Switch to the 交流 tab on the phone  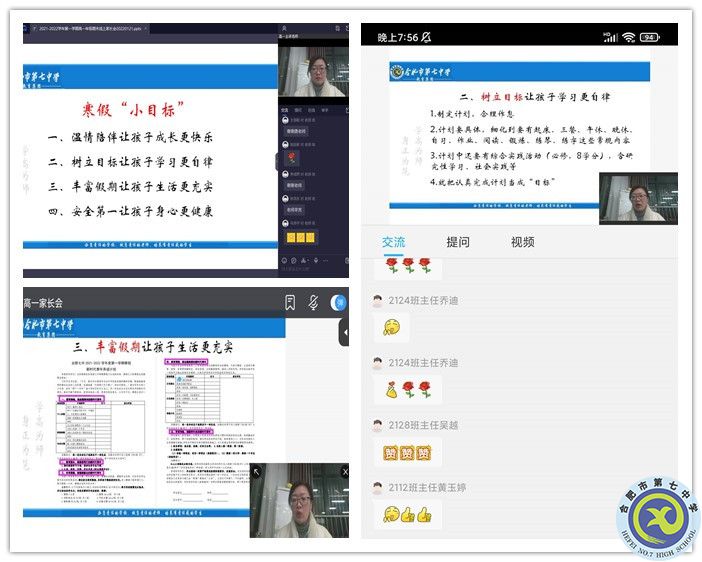pos(393,242)
